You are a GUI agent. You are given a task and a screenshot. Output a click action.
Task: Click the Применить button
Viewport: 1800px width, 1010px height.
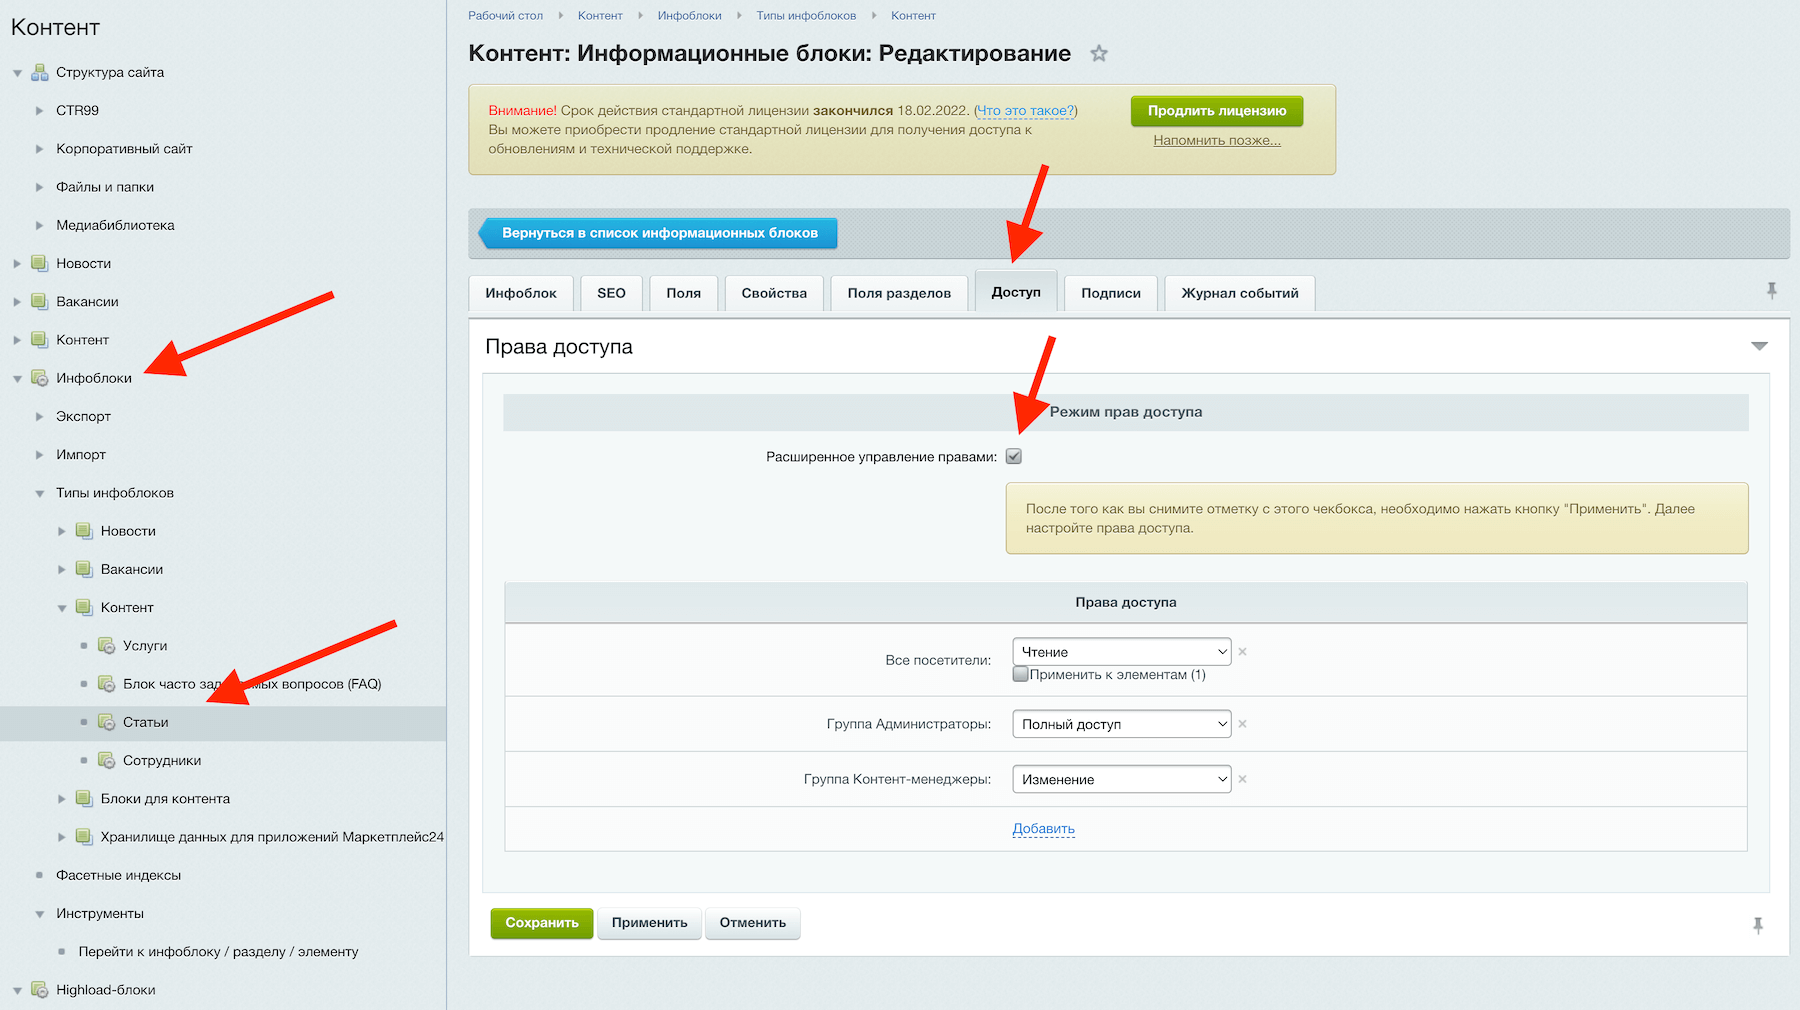pos(650,923)
